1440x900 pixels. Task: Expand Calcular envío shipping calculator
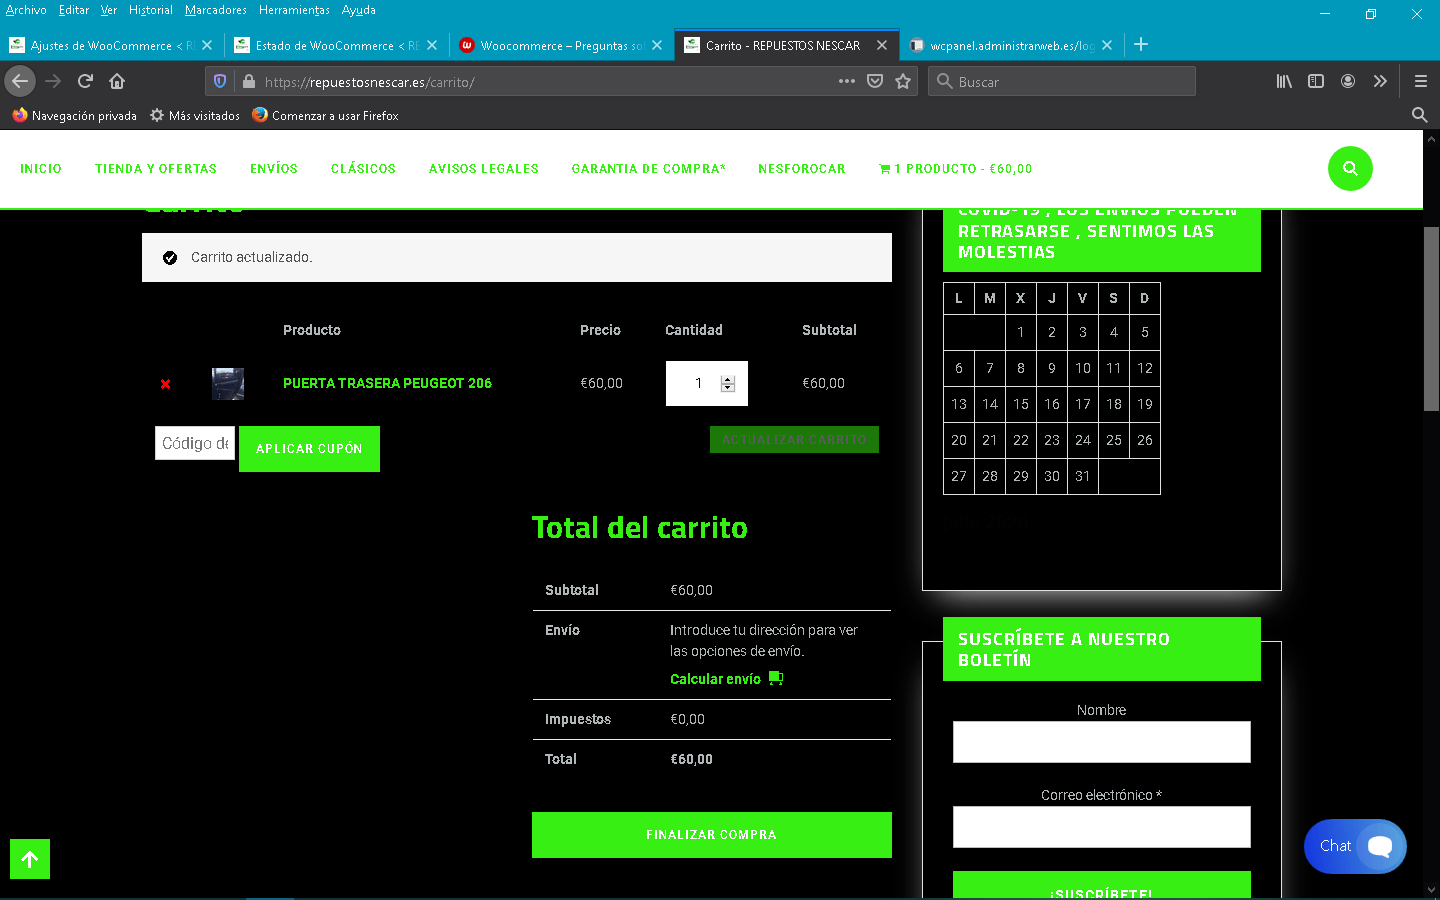pos(726,679)
